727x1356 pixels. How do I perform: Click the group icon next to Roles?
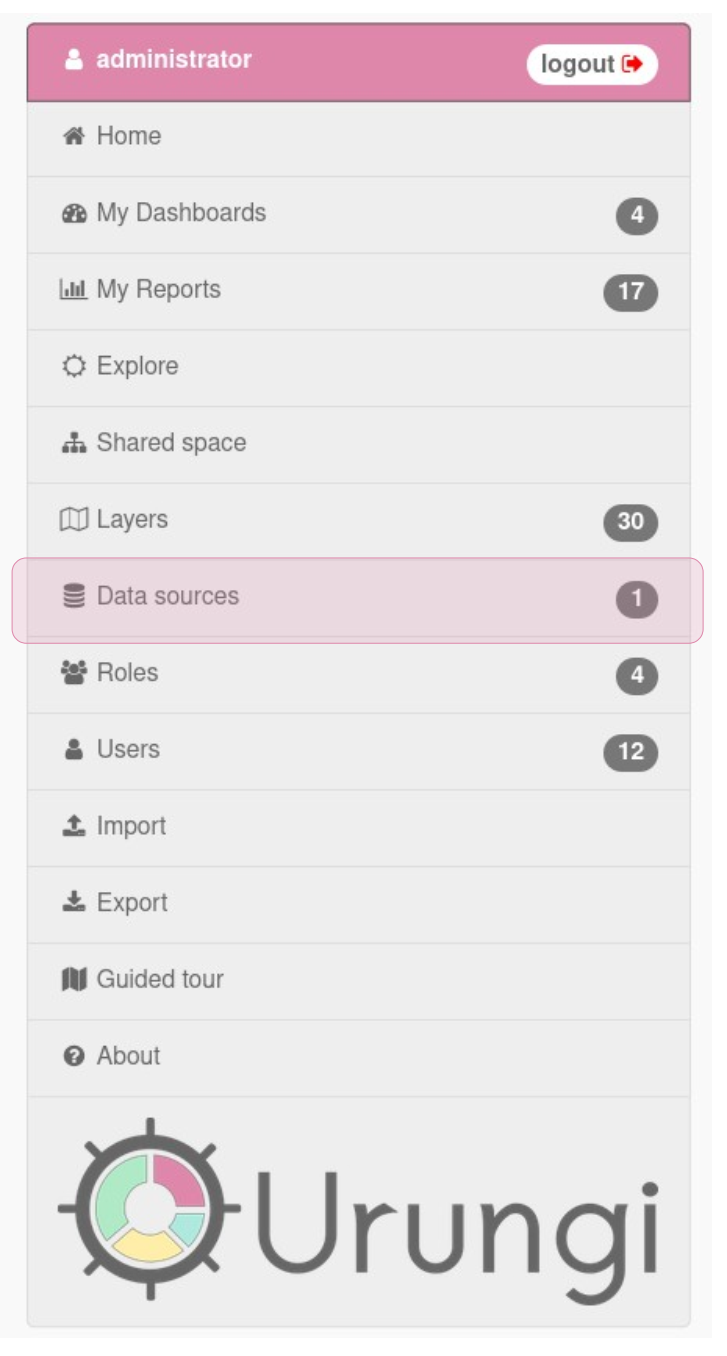pos(74,674)
